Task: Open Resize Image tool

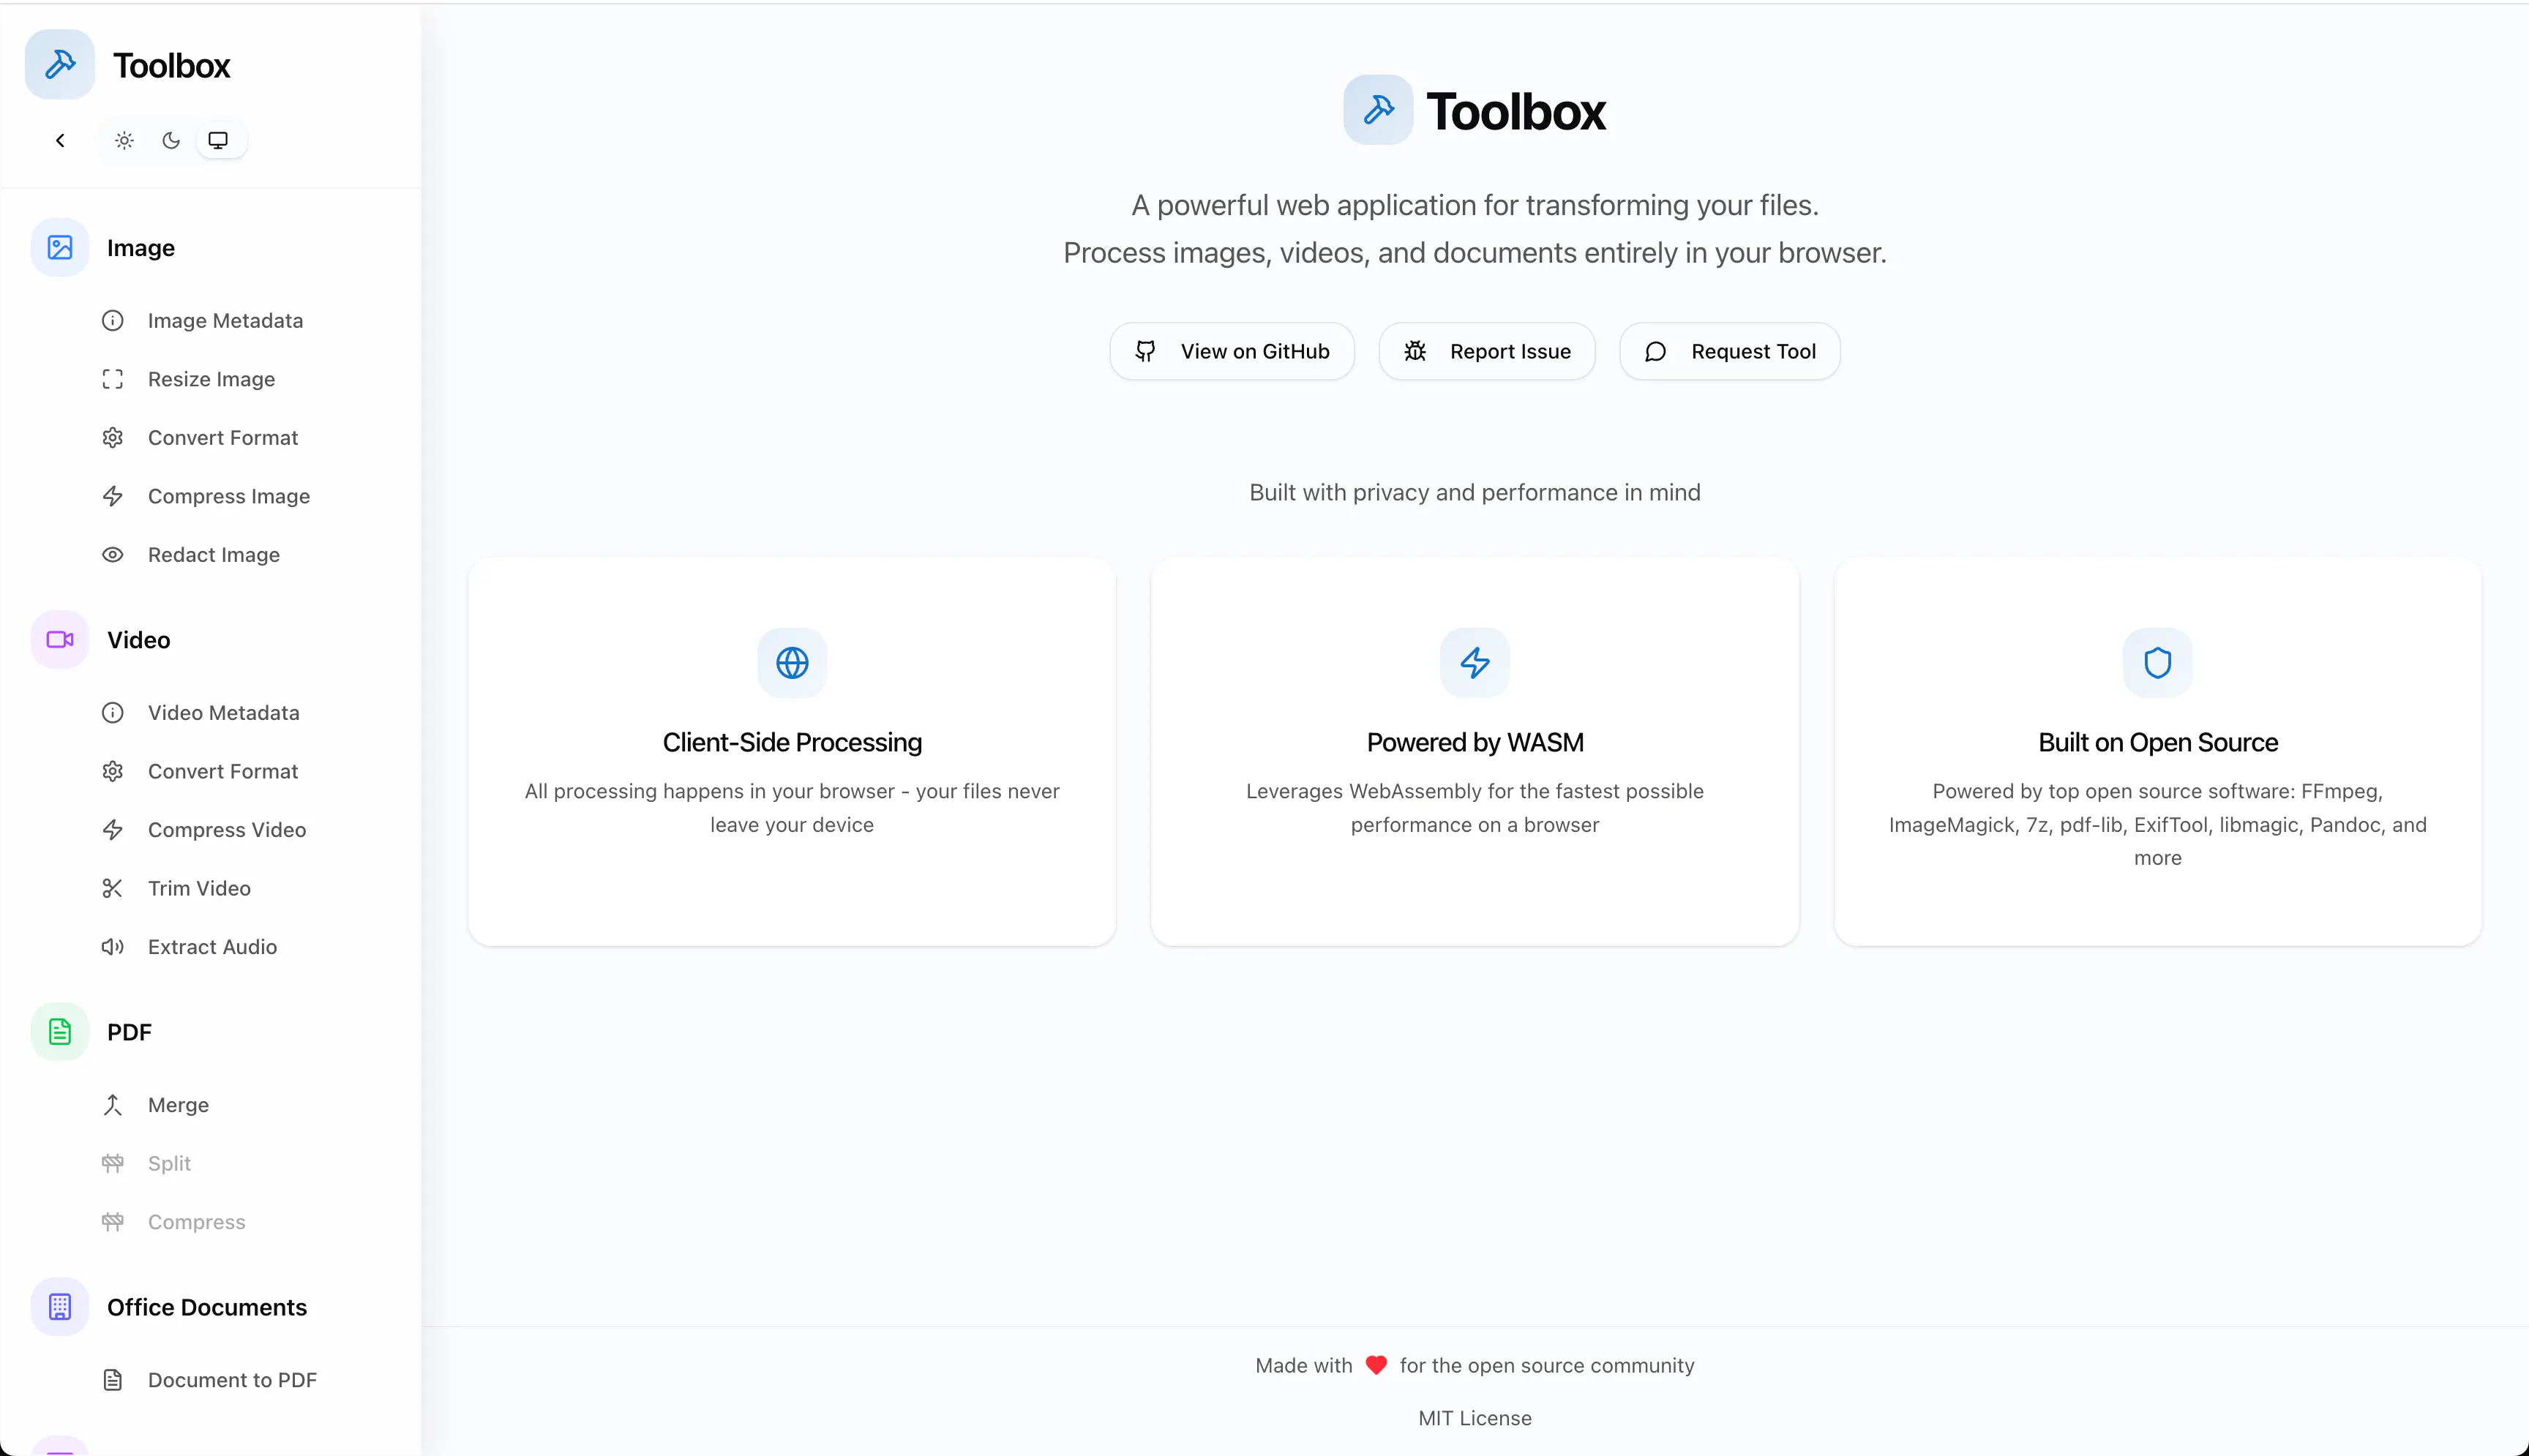Action: pyautogui.click(x=211, y=379)
